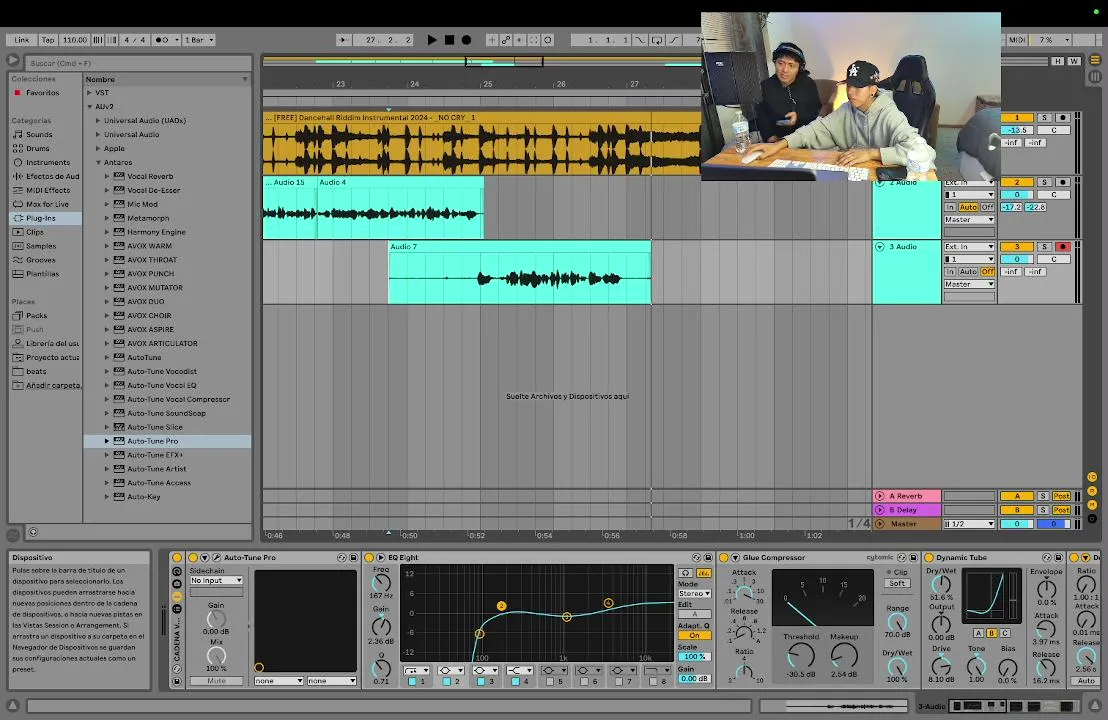Select Favoritos in Colecciones

[42, 93]
